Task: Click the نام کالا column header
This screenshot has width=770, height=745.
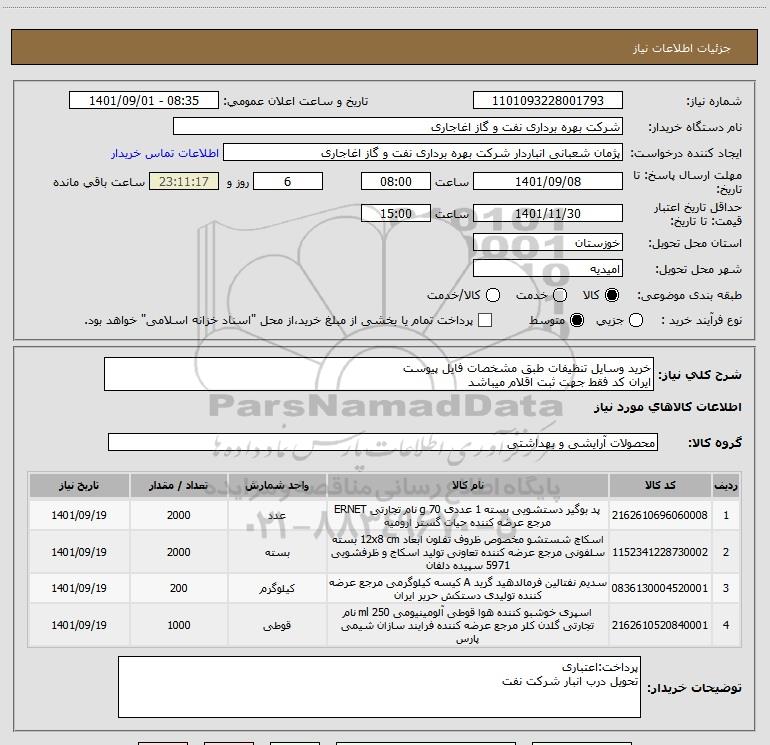Action: 468,486
